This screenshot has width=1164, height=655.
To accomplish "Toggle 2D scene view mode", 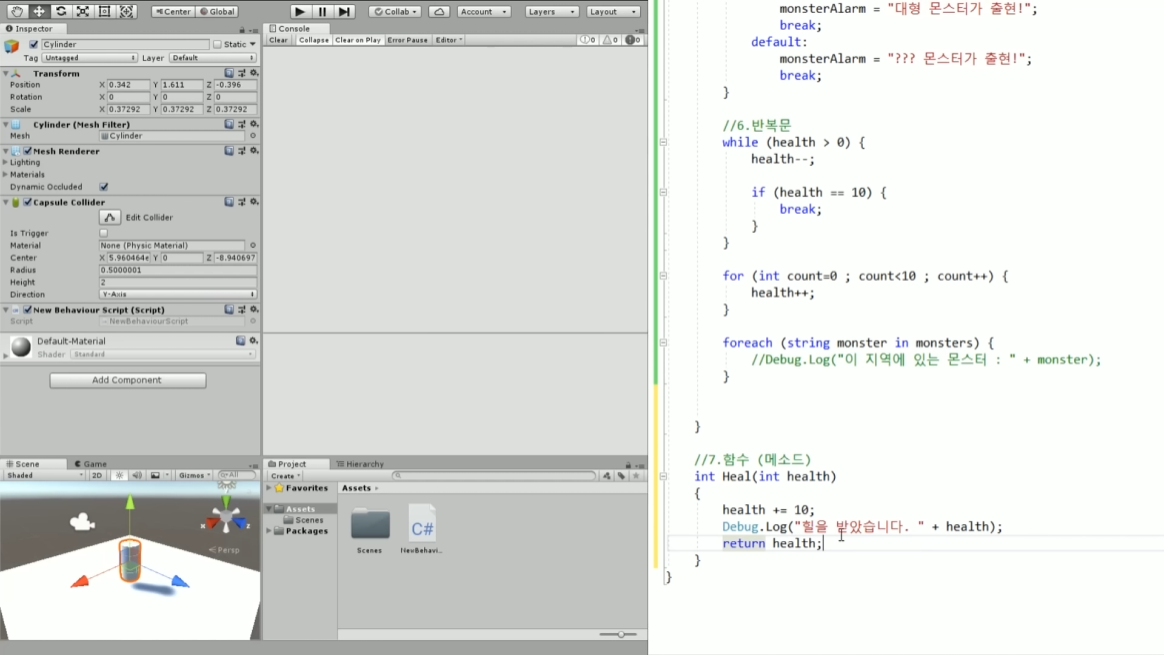I will pos(97,475).
